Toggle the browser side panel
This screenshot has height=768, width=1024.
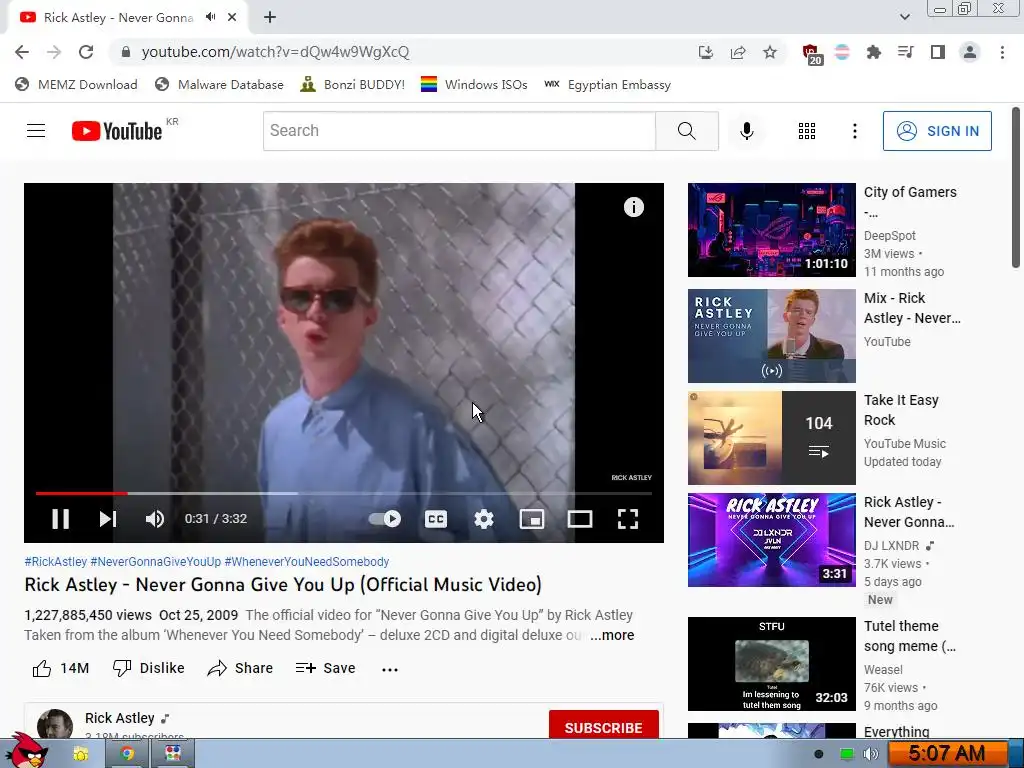(938, 52)
